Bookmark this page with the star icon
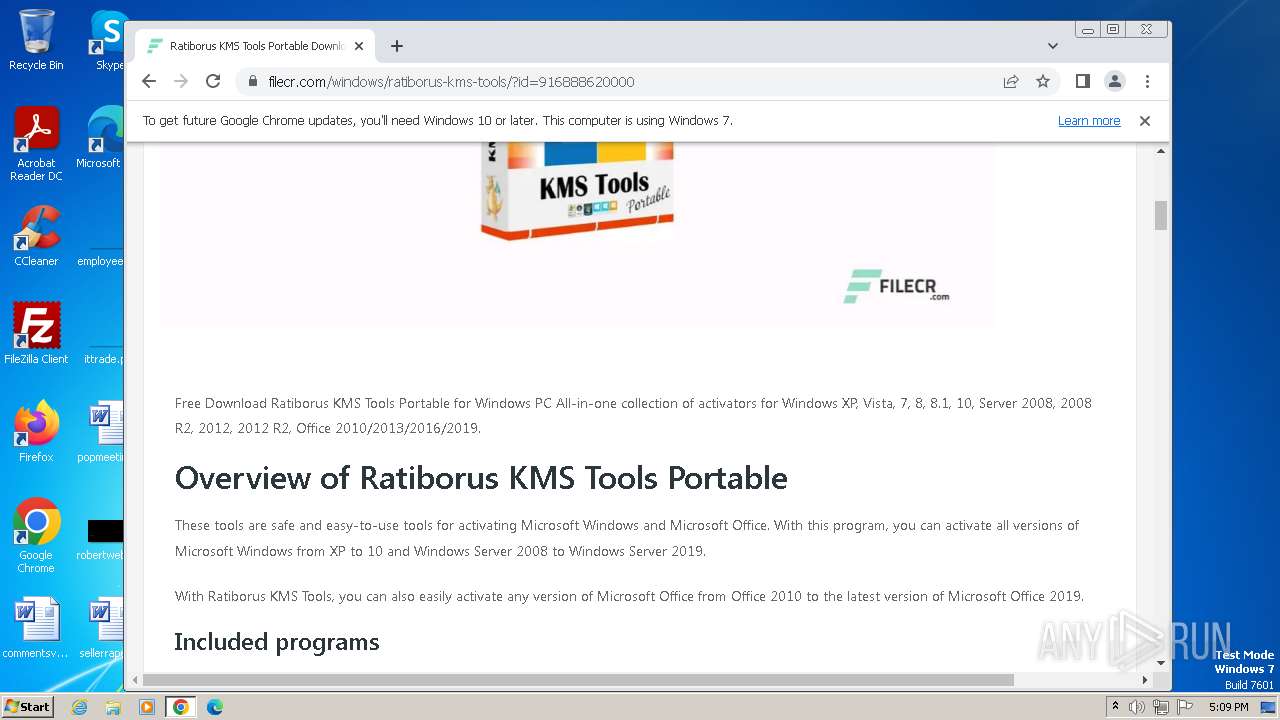This screenshot has width=1280, height=720. pos(1043,82)
